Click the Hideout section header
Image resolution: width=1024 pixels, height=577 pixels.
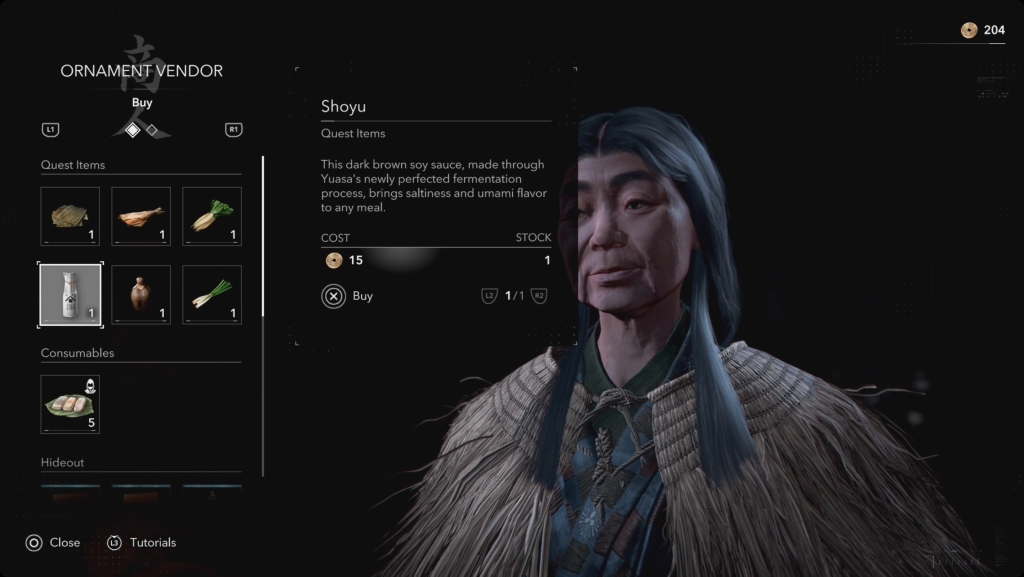pos(62,462)
